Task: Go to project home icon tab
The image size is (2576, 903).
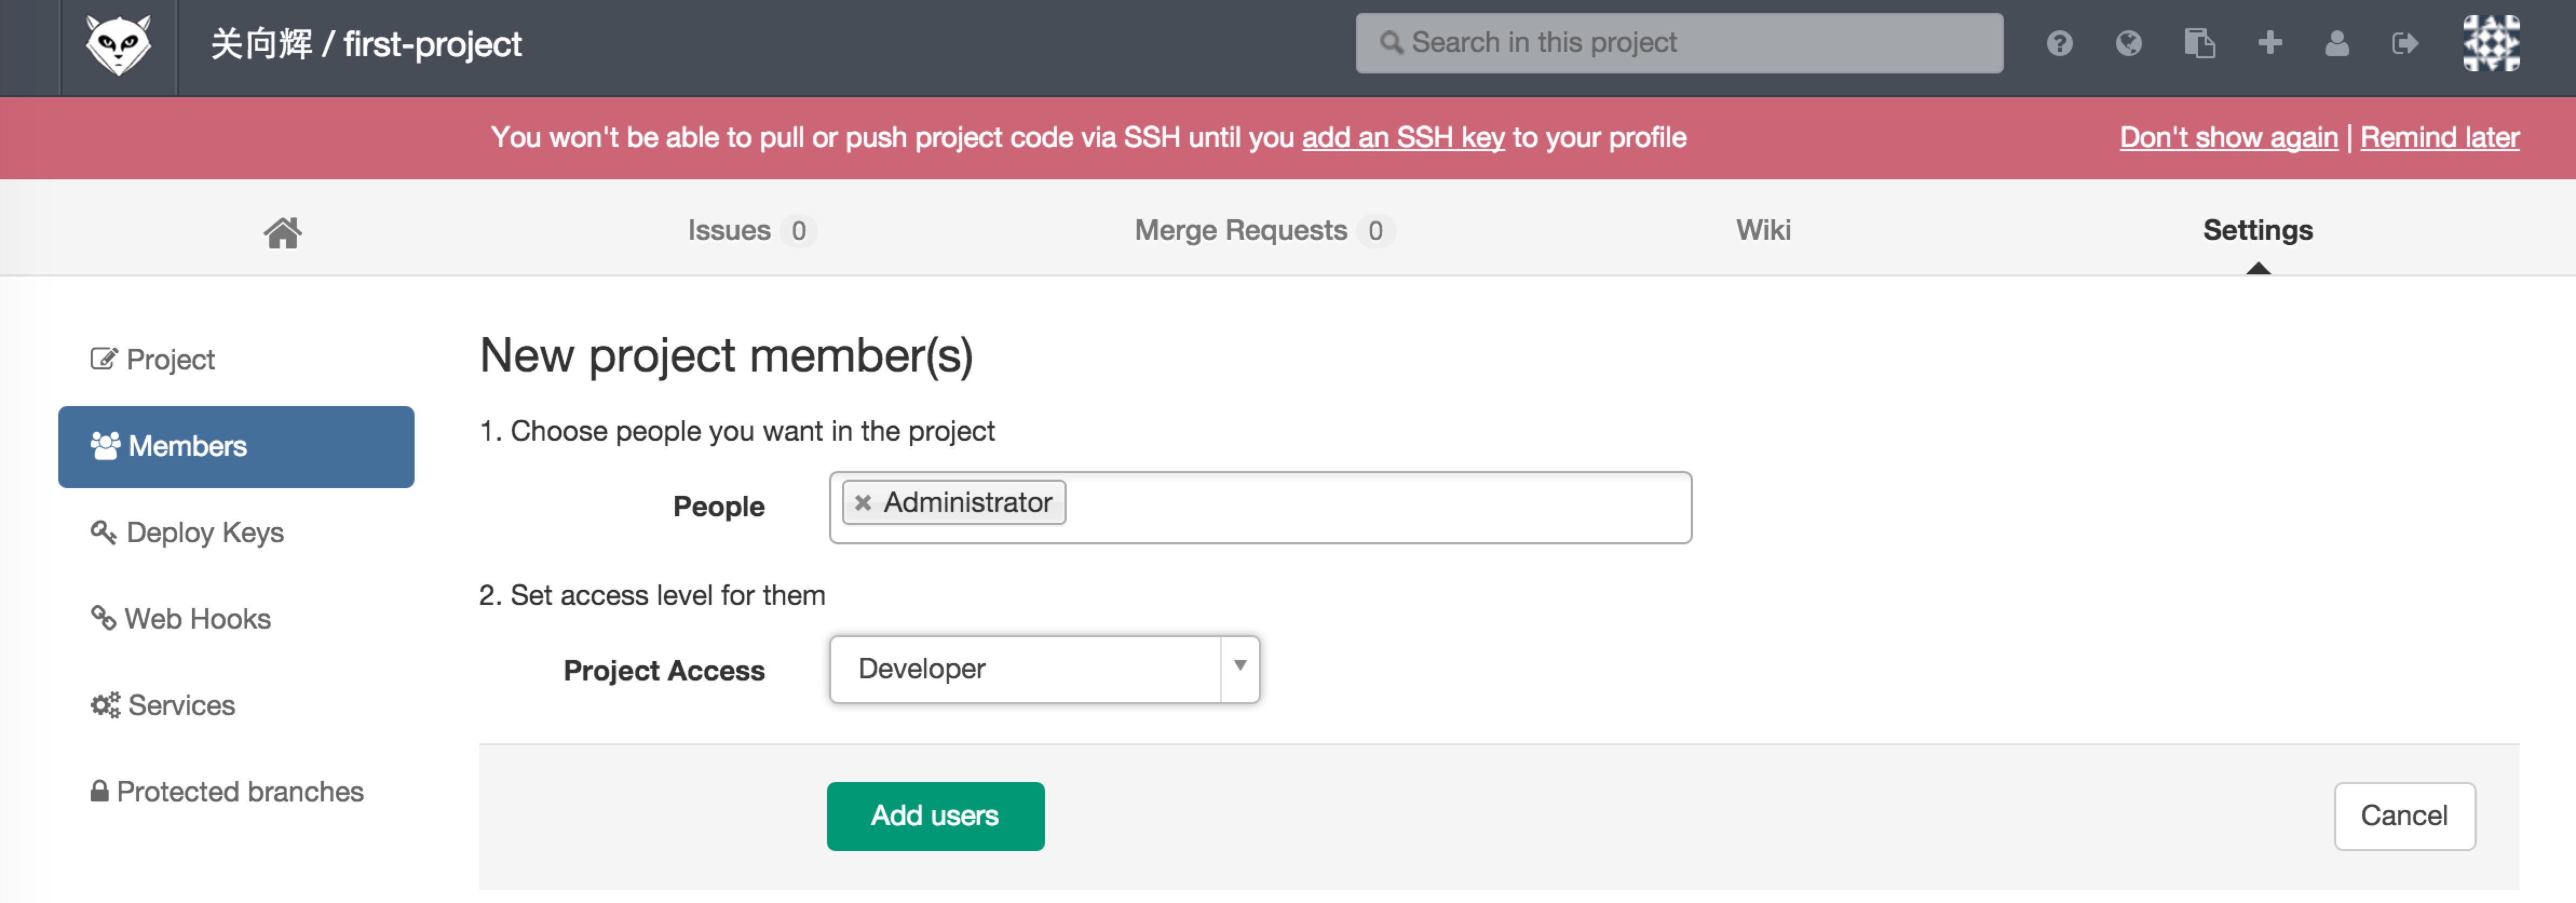Action: (282, 232)
